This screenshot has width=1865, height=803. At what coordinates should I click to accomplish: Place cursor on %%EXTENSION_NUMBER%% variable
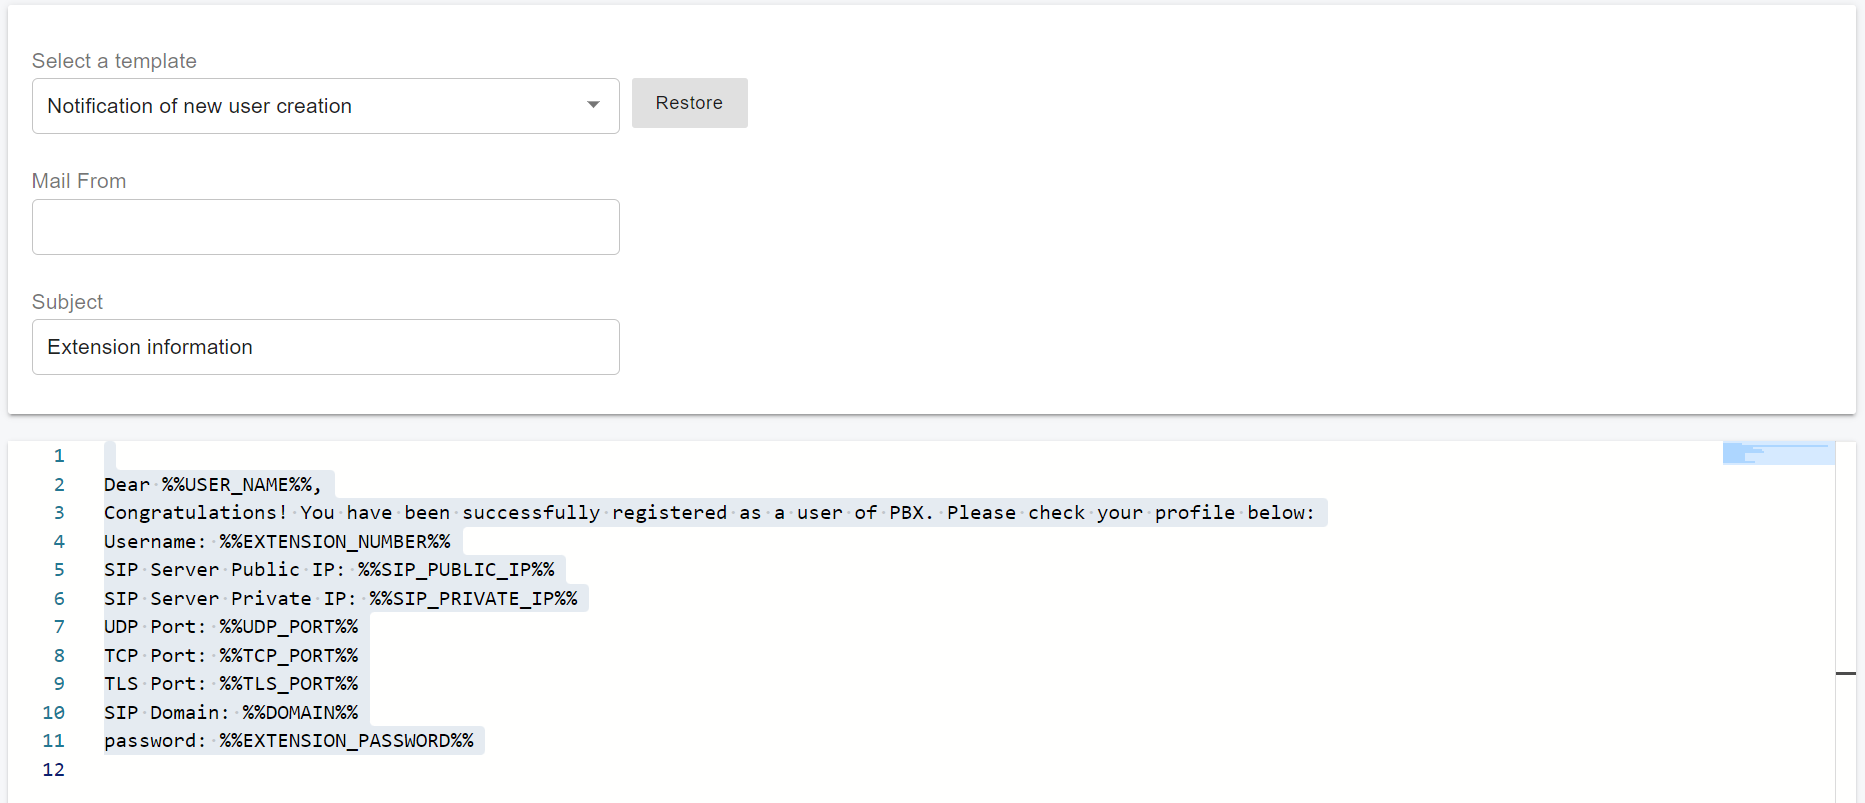pos(335,542)
